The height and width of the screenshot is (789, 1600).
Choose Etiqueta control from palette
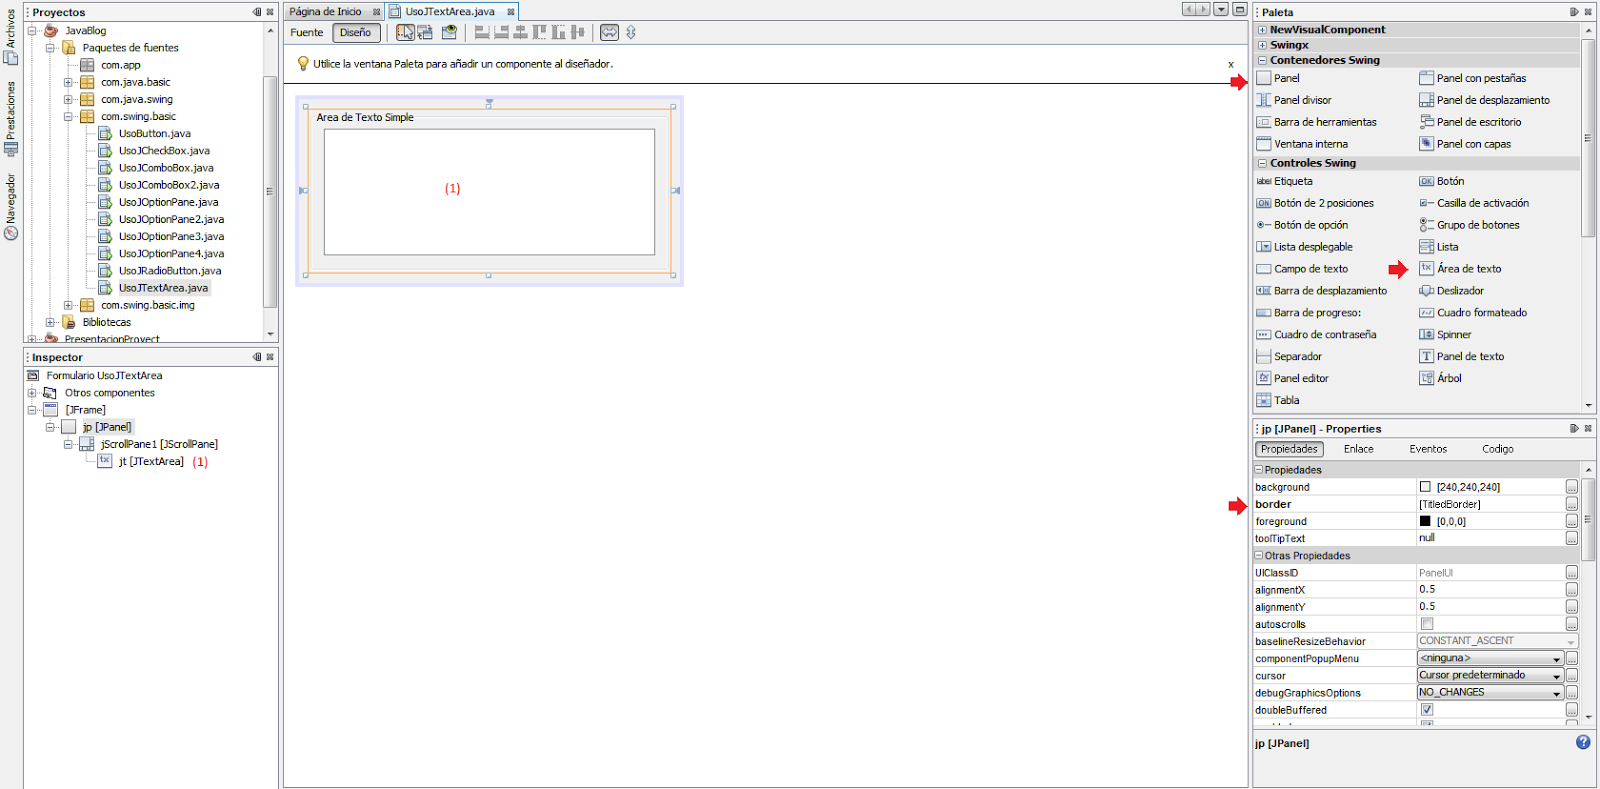pos(1284,181)
